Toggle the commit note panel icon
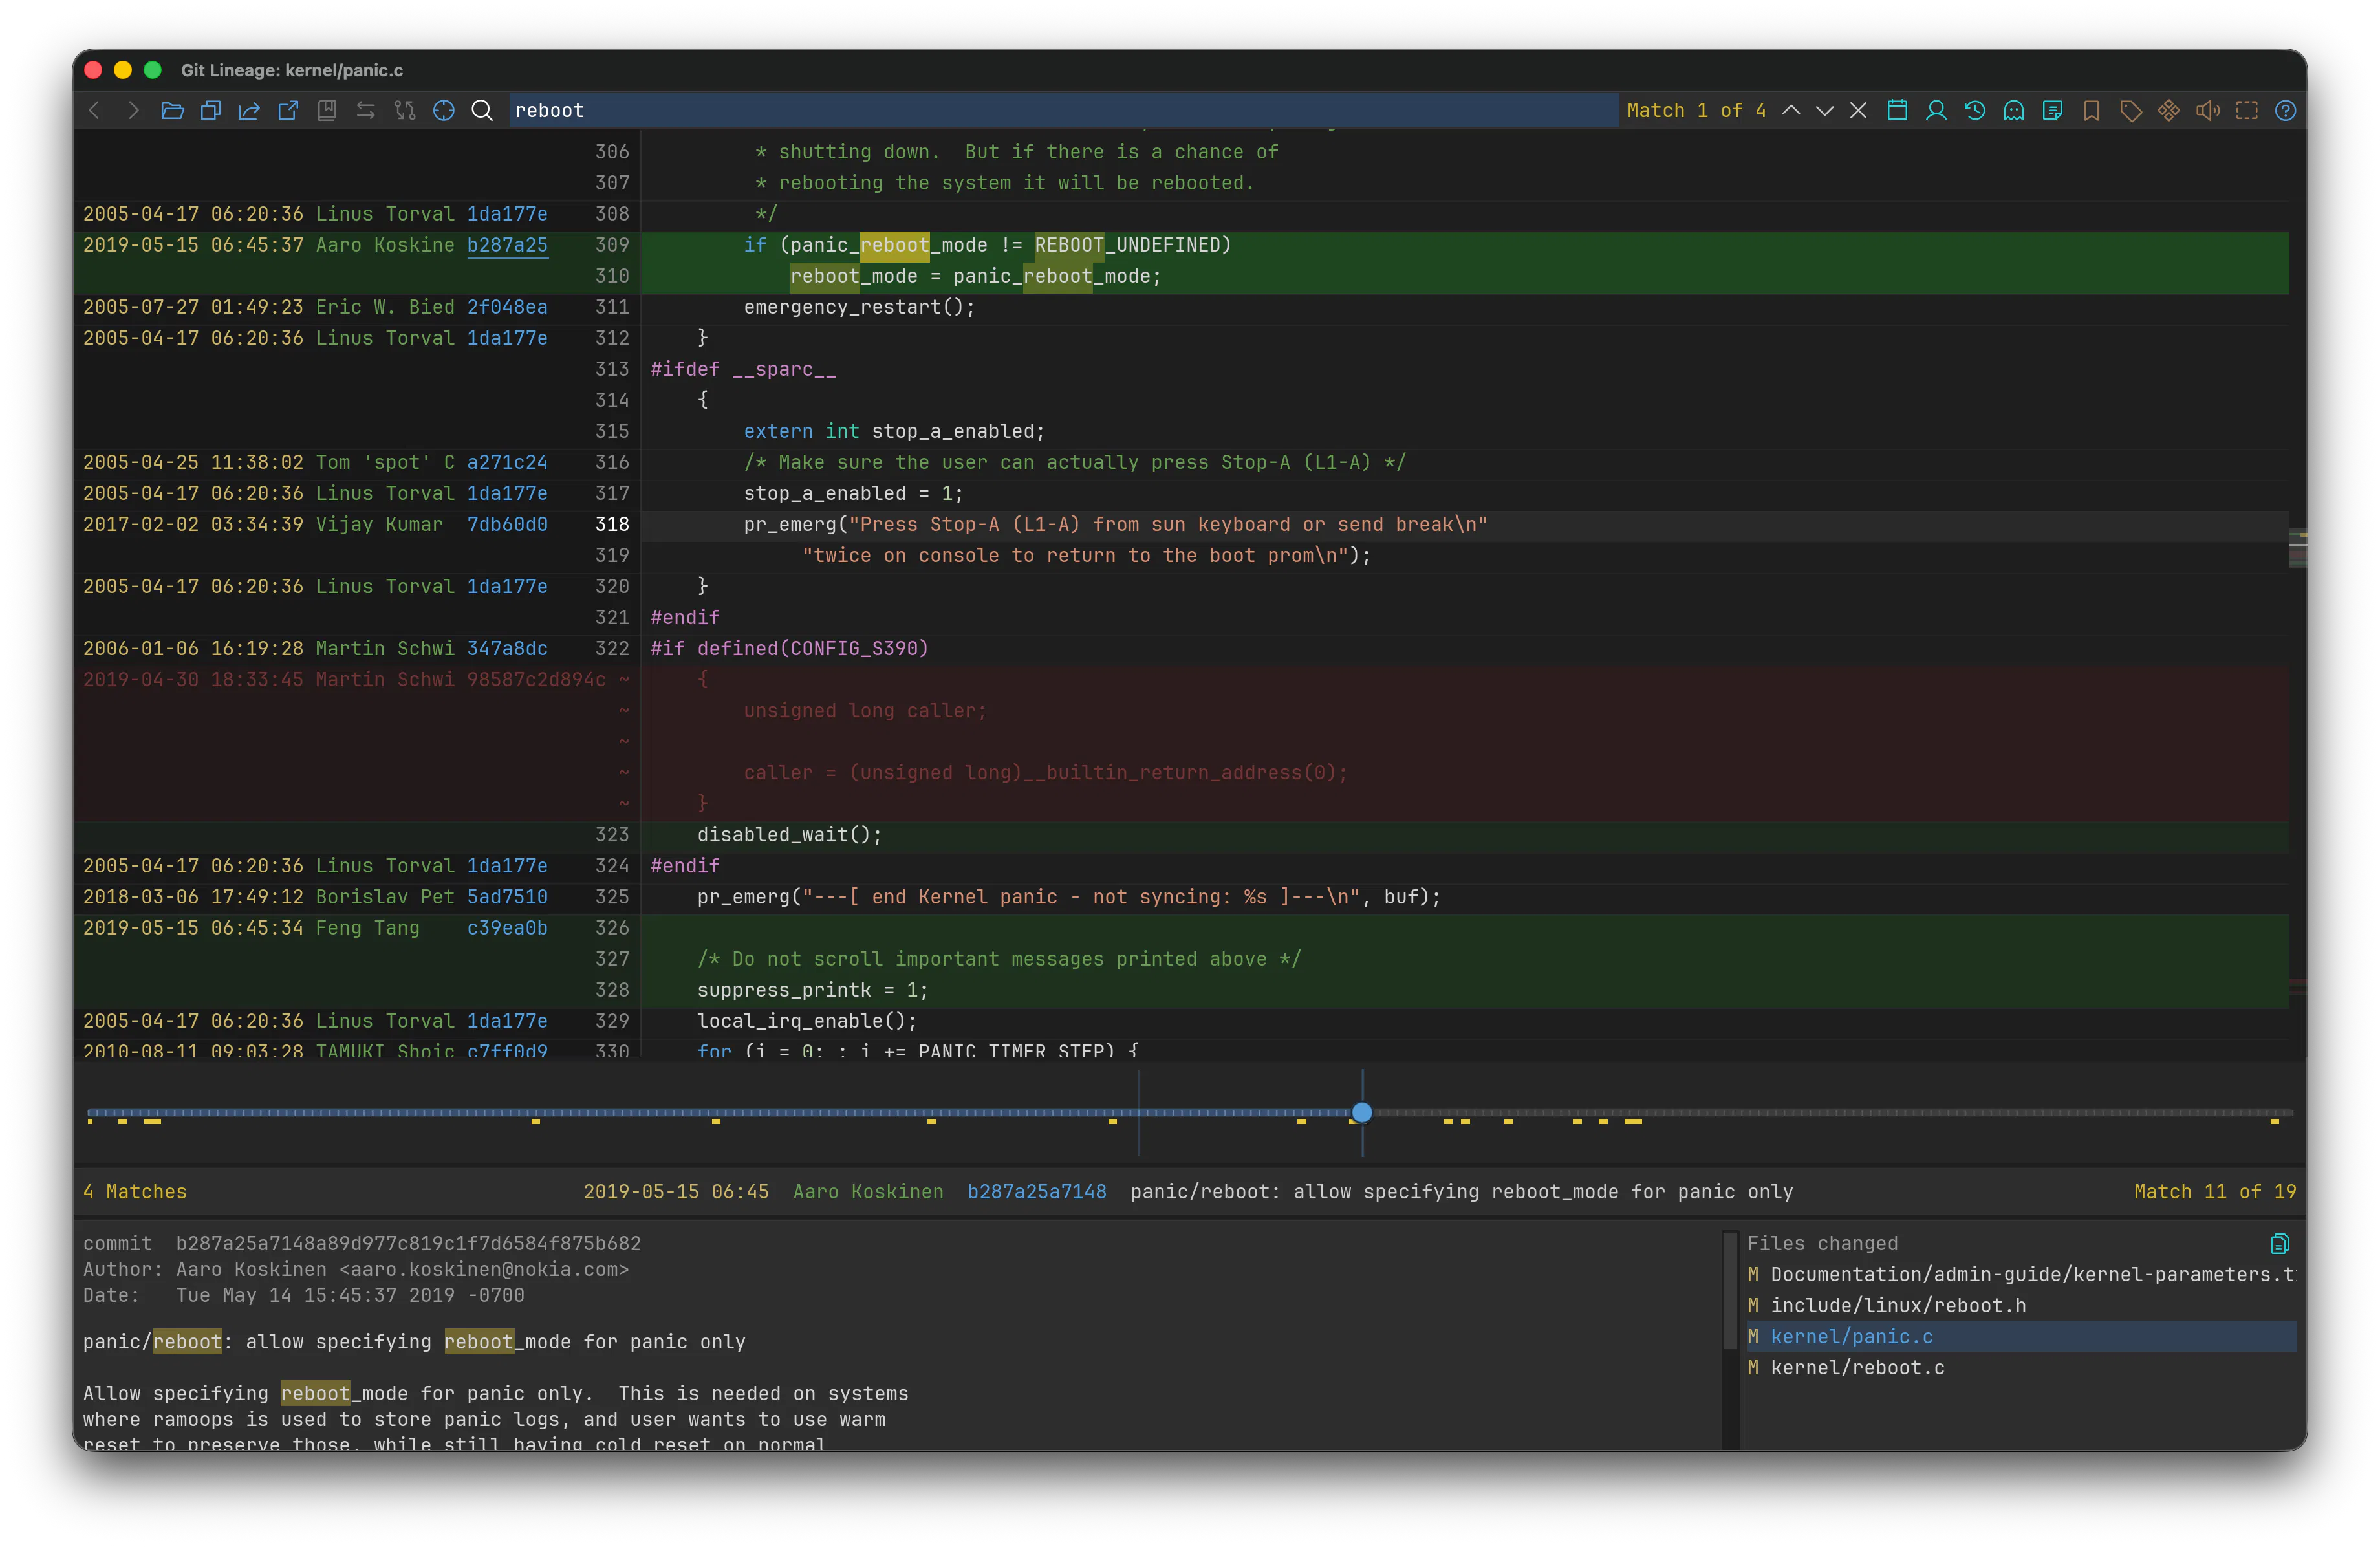The width and height of the screenshot is (2380, 1547). point(2053,110)
